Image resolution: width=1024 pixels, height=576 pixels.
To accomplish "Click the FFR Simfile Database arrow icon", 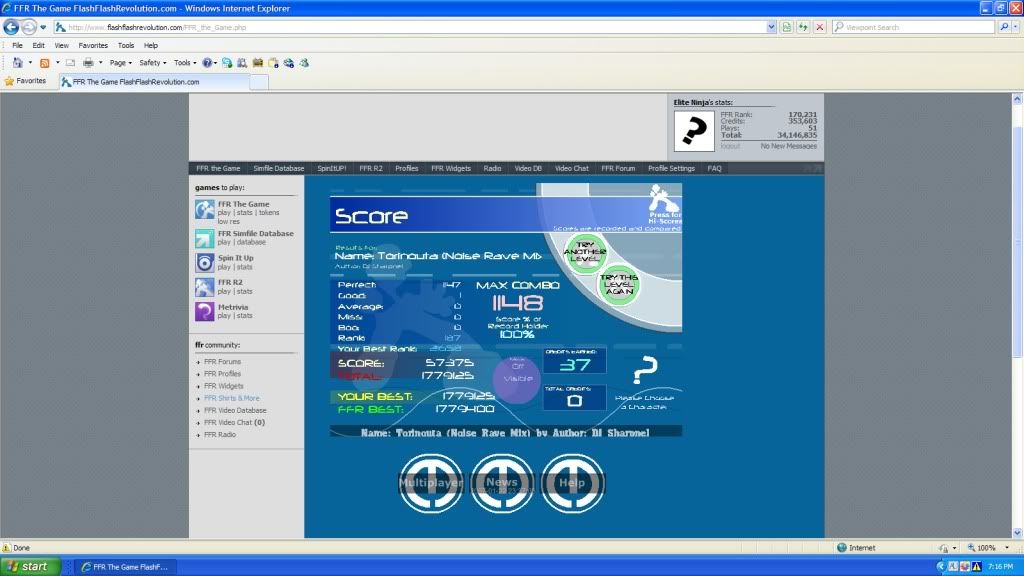I will point(204,238).
